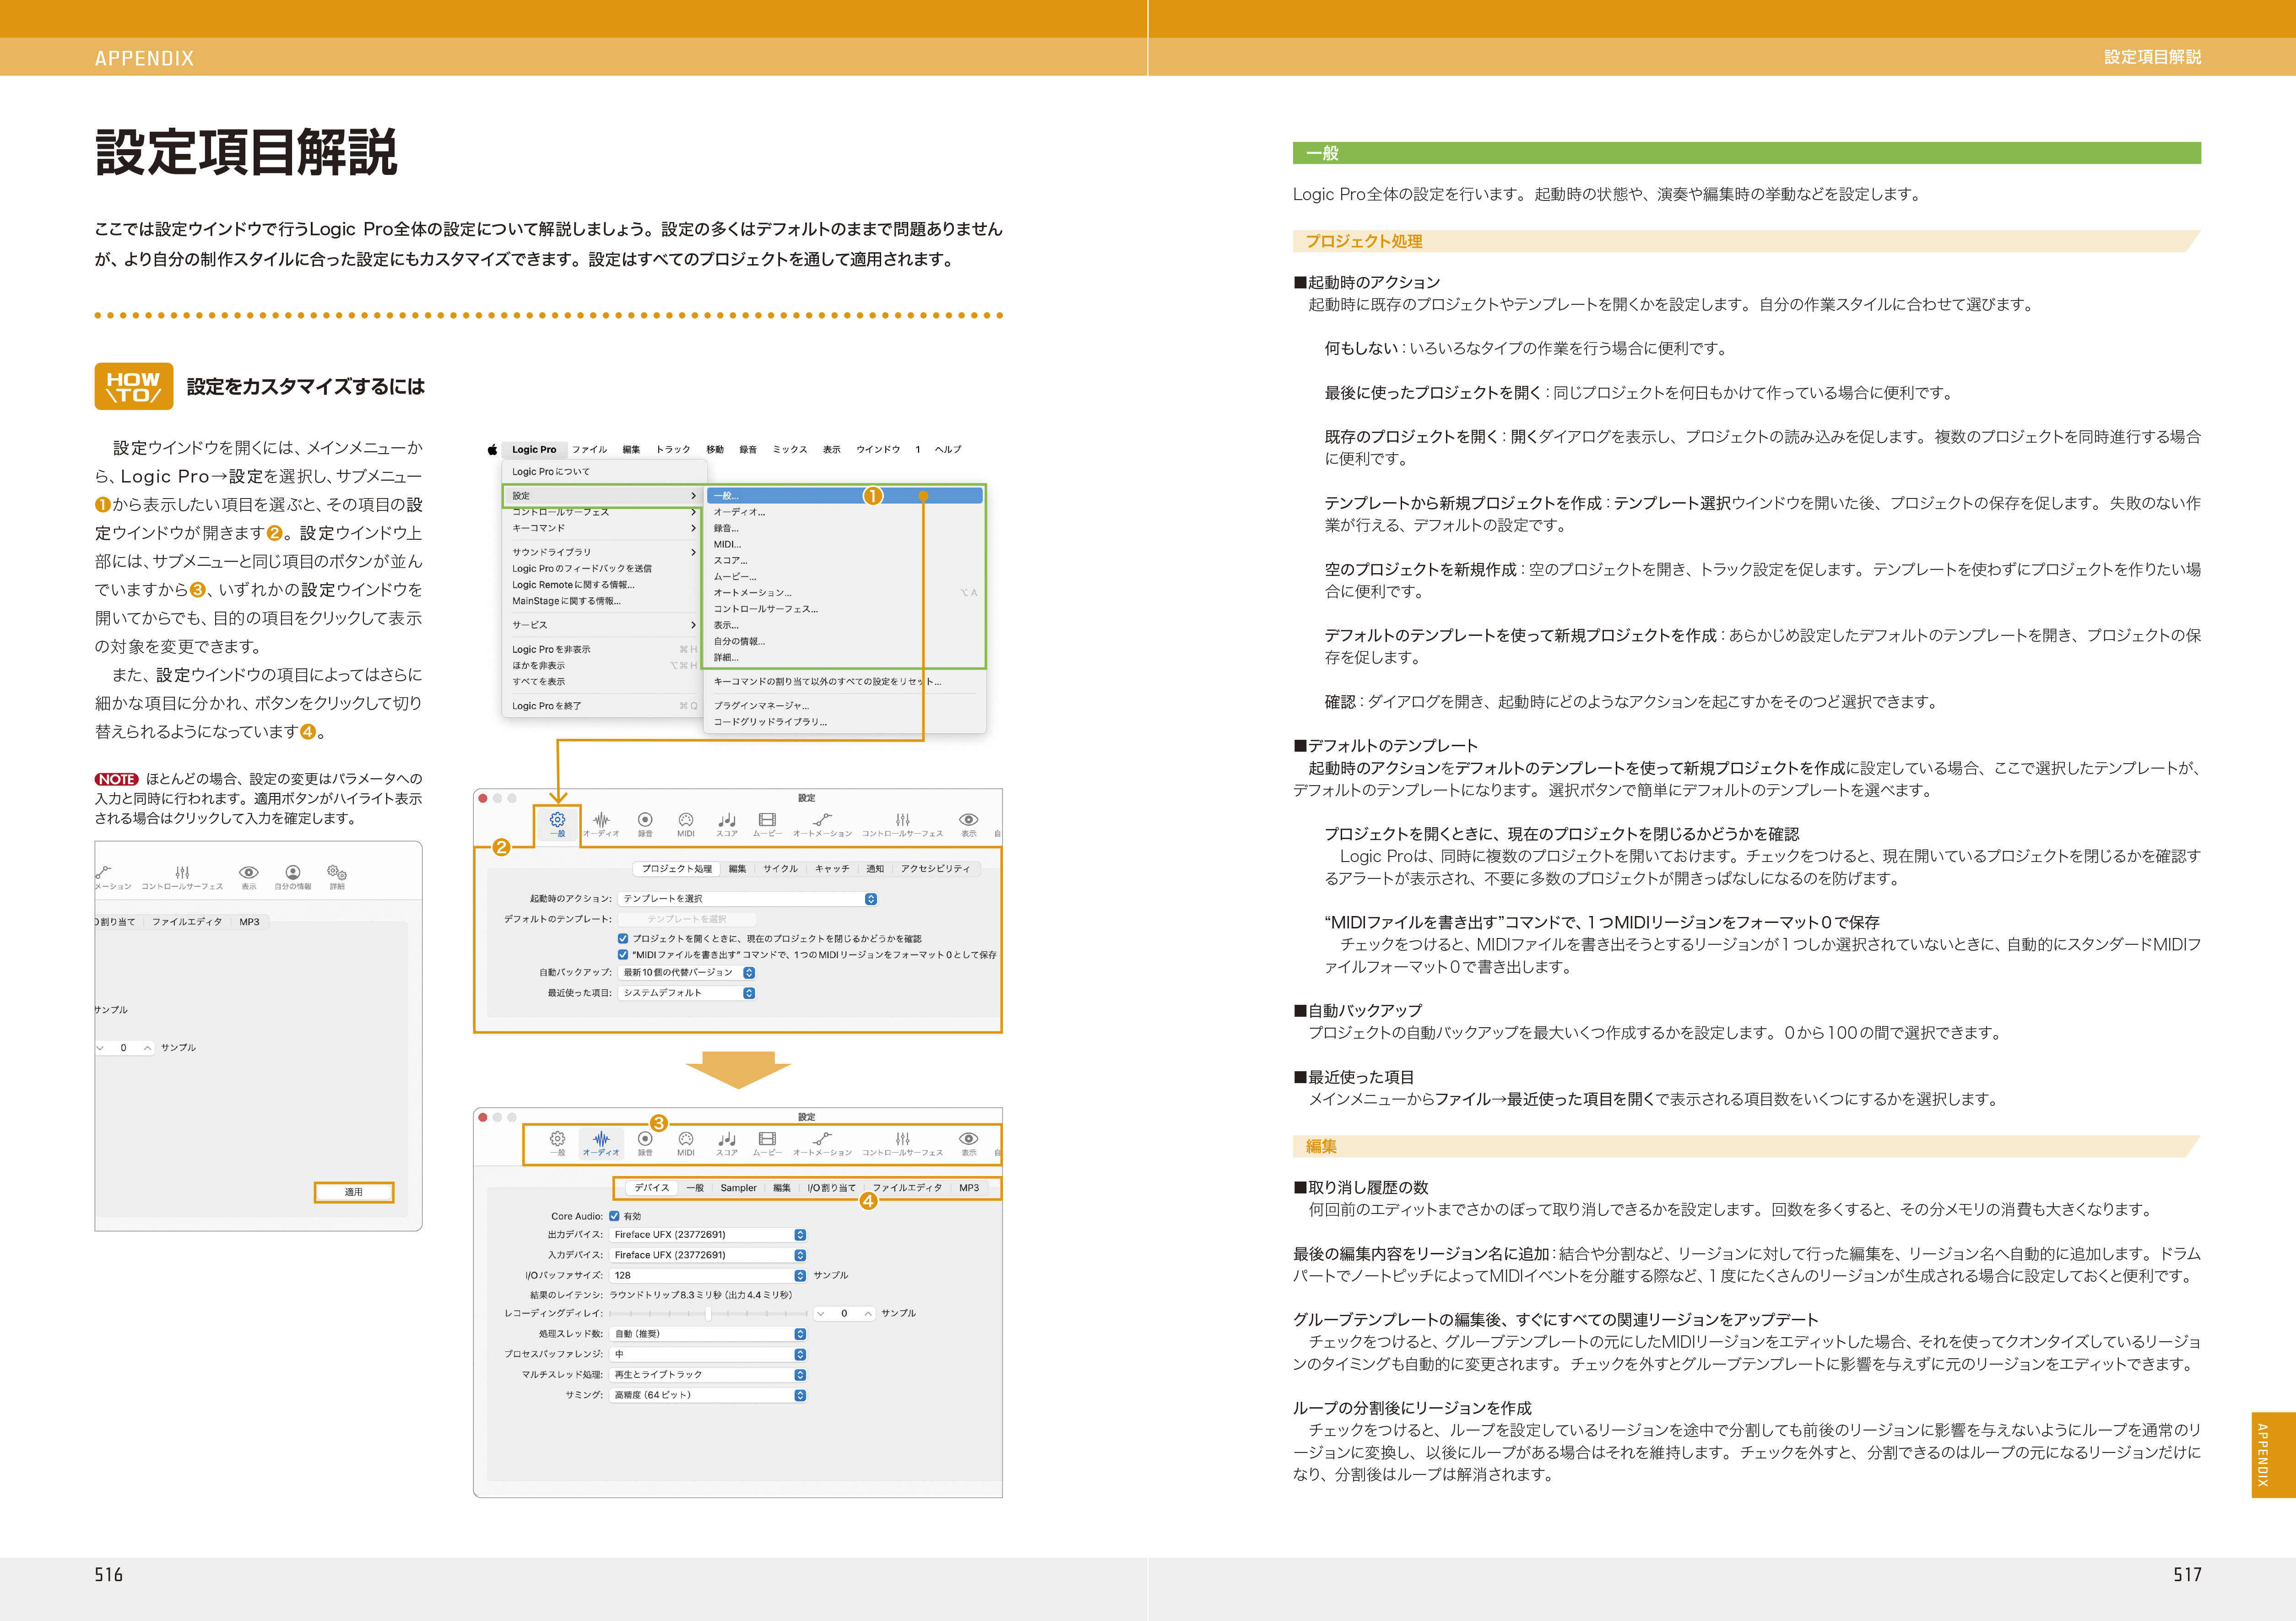Open ムービー film icon in Audio settings window
Screen dimensions: 2296x1621
[x=767, y=1140]
